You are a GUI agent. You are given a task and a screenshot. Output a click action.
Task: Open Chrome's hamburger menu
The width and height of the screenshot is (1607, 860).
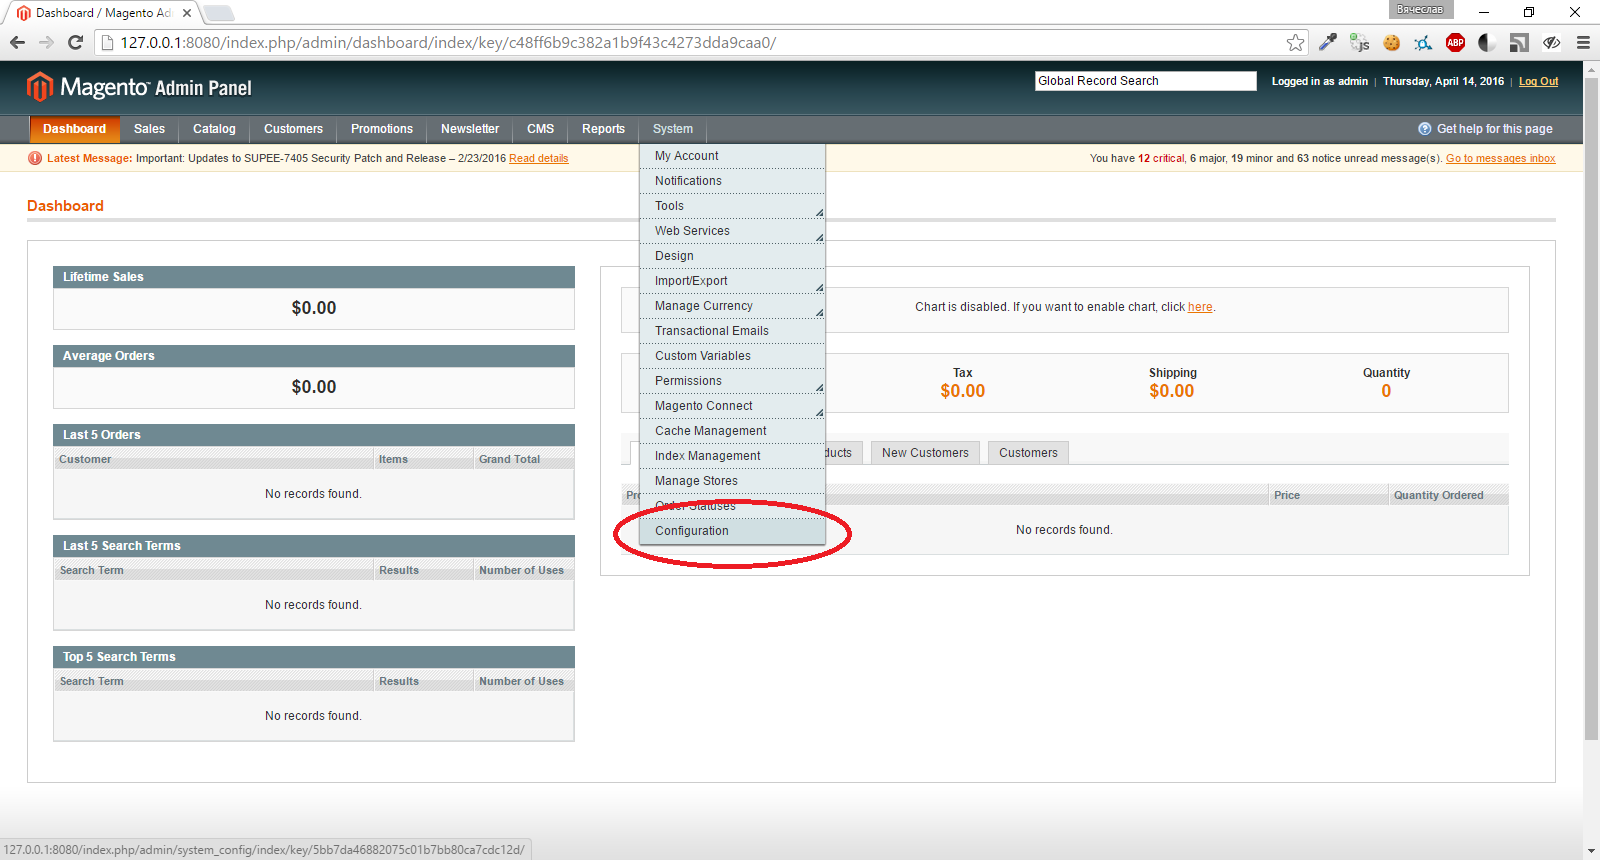click(x=1583, y=42)
